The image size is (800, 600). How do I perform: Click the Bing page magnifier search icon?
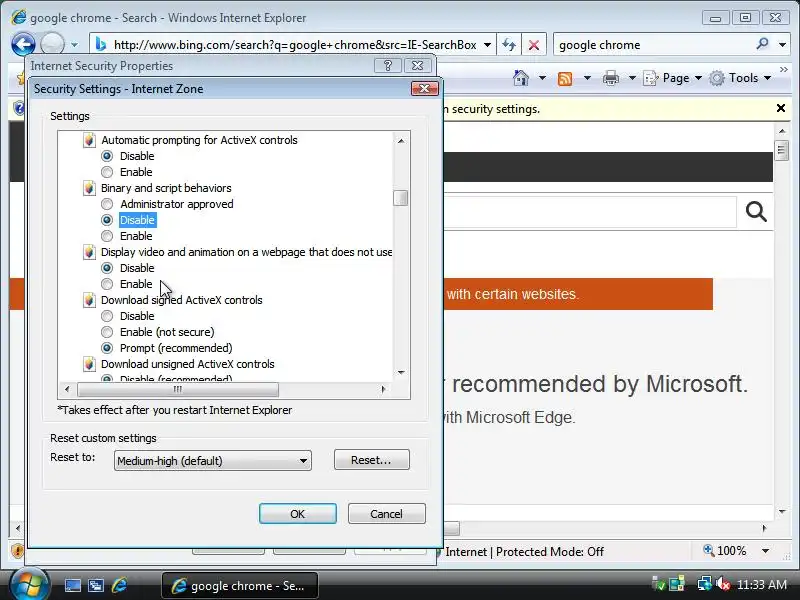click(756, 211)
